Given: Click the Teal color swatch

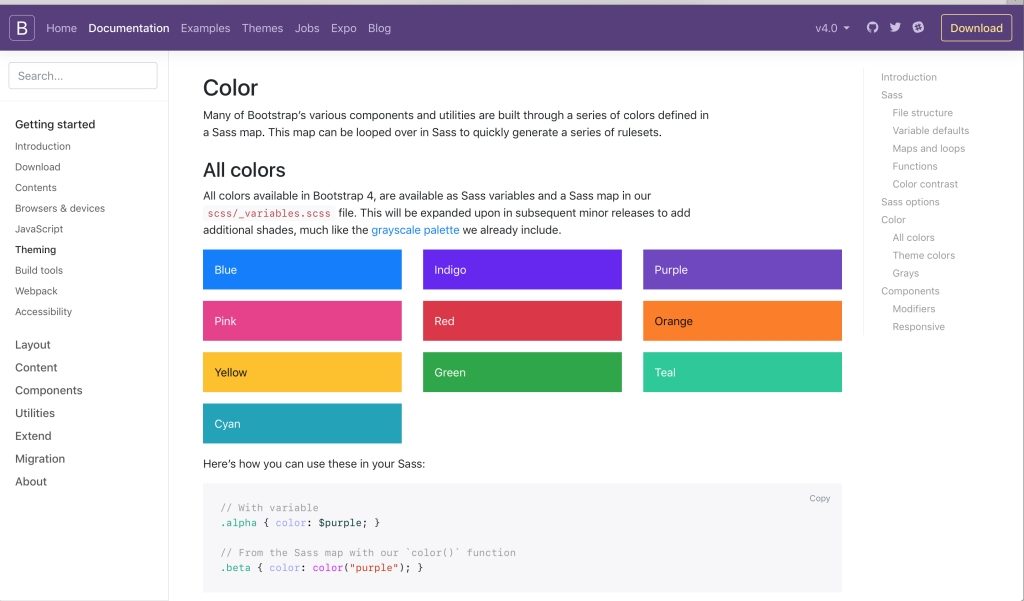Looking at the screenshot, I should click(x=742, y=372).
